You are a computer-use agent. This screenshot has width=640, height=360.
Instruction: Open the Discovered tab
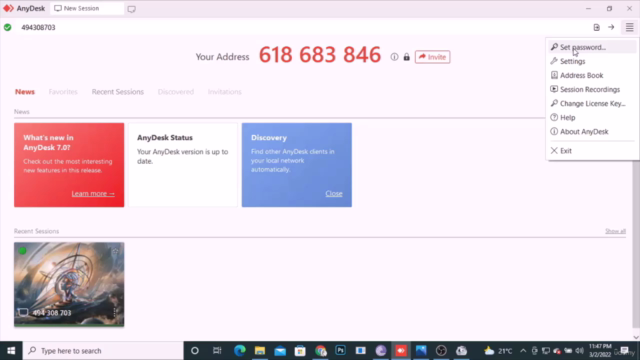176,92
